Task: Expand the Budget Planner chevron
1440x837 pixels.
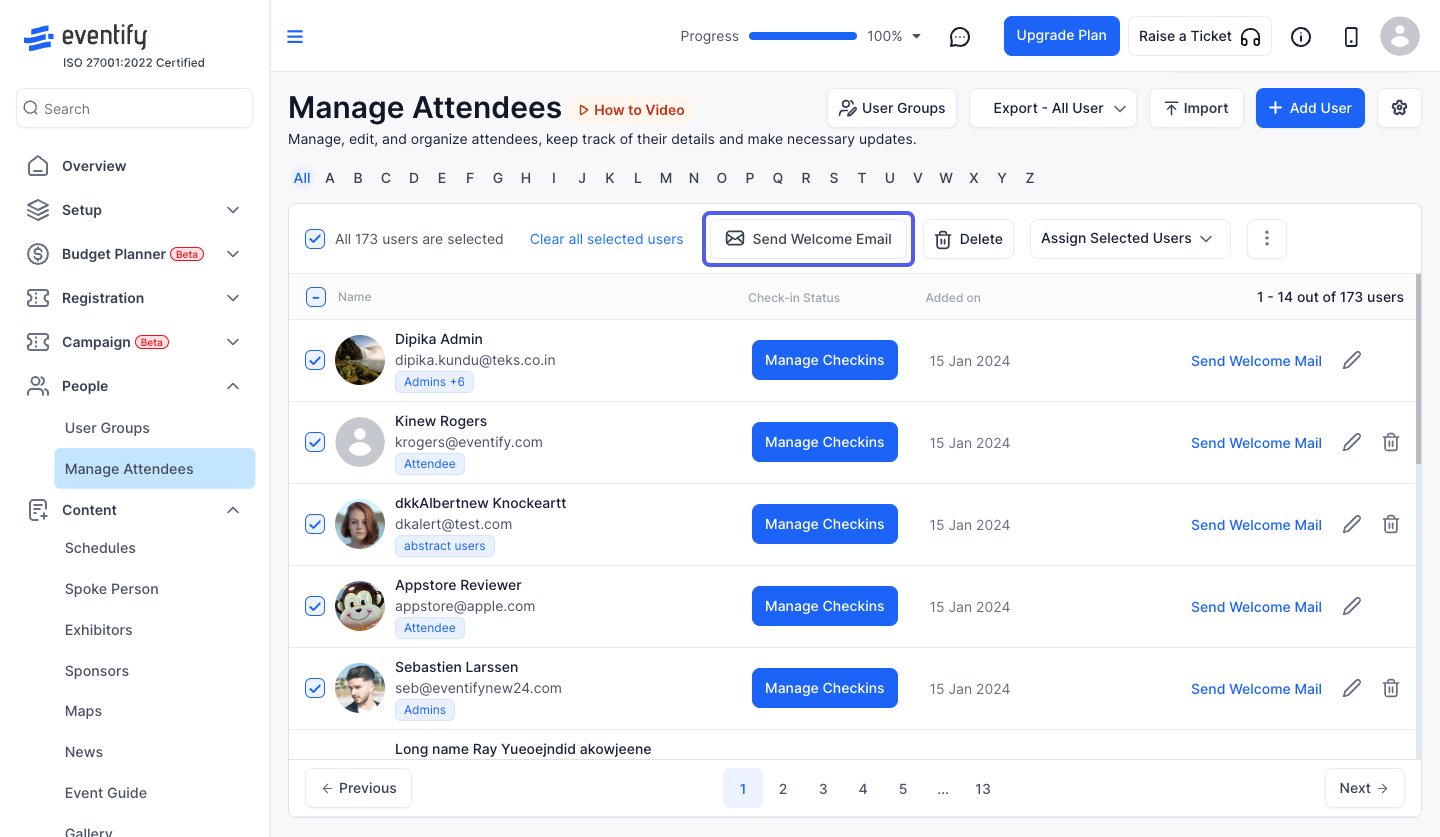Action: click(233, 254)
